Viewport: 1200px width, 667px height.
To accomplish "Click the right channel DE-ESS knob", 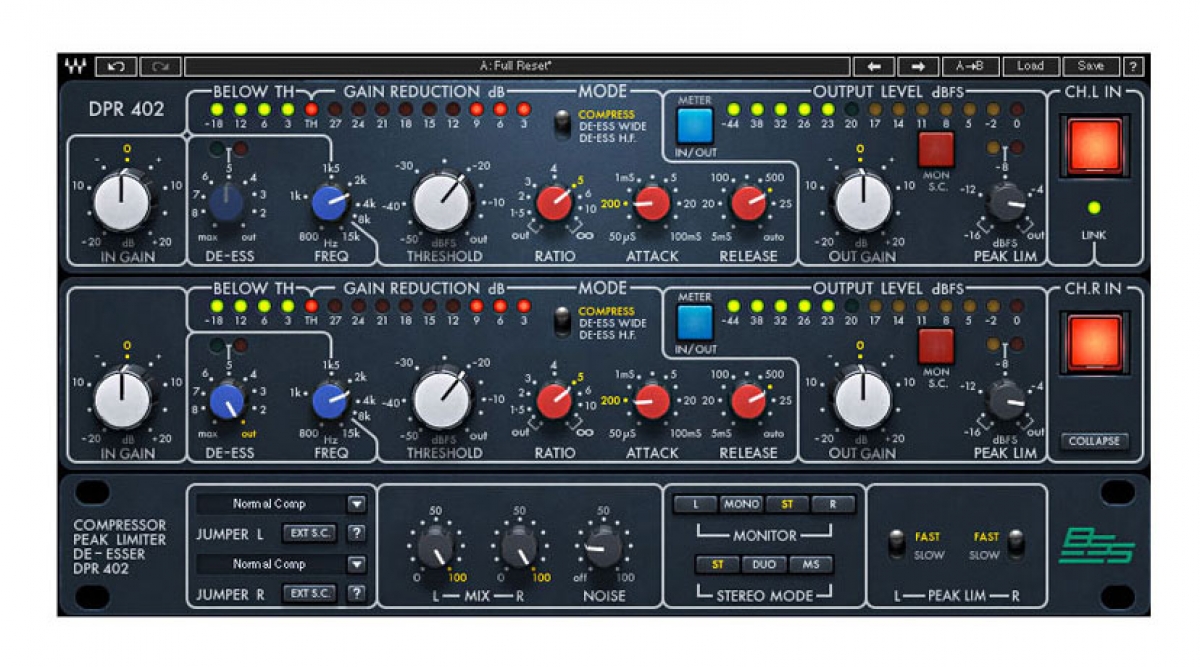I will click(228, 400).
